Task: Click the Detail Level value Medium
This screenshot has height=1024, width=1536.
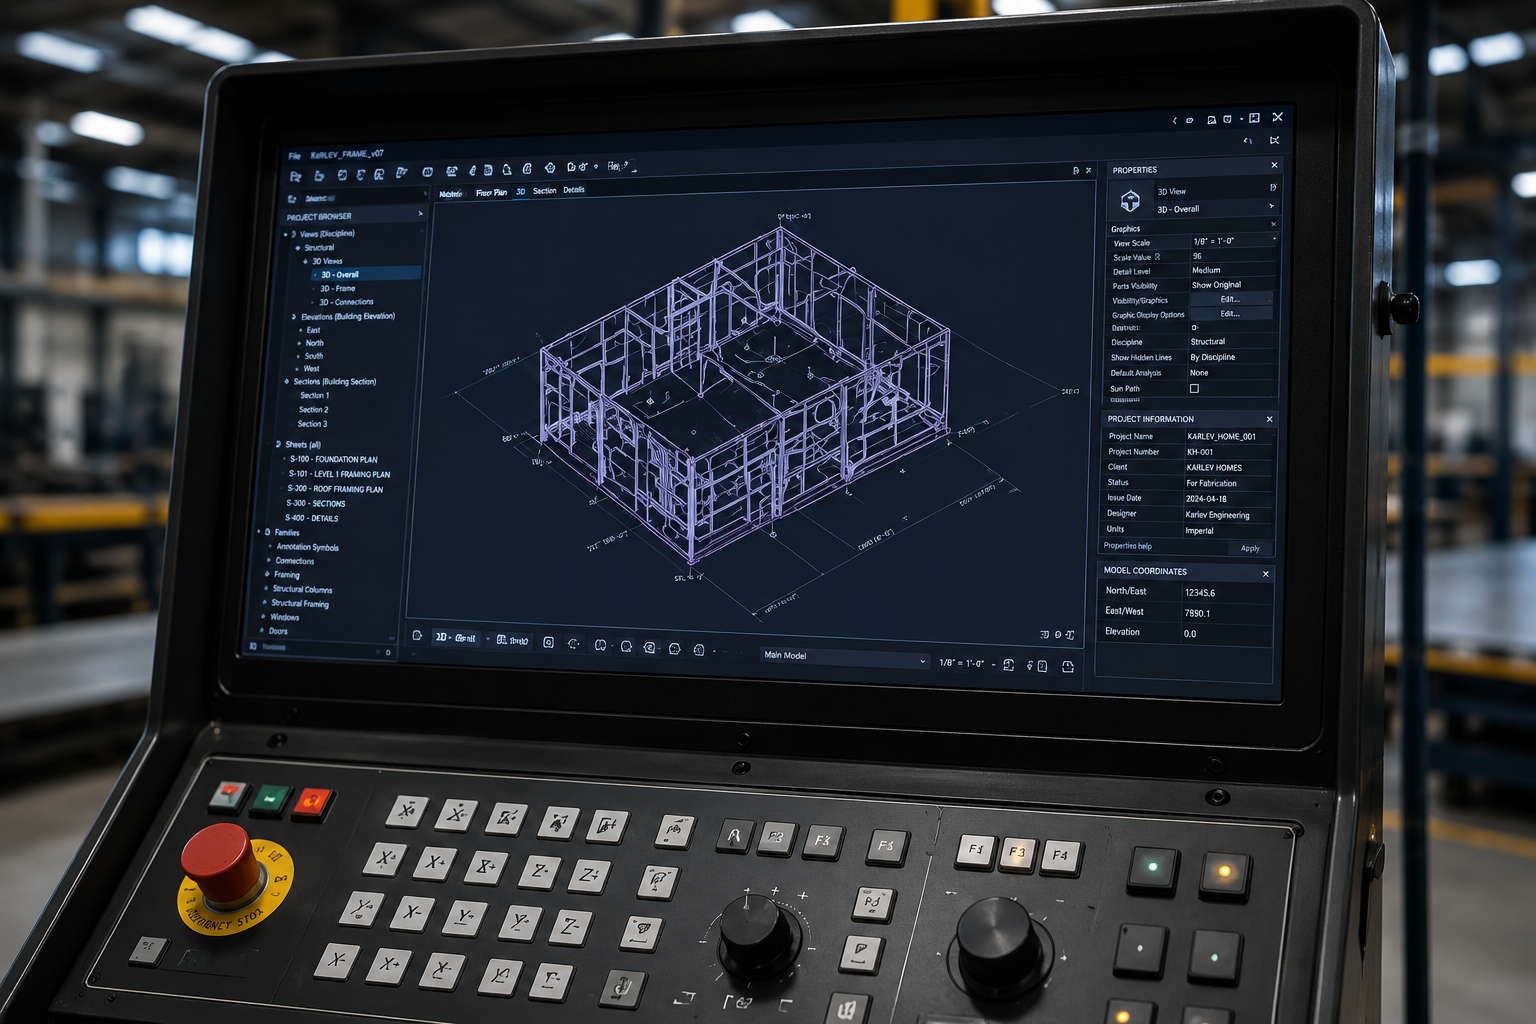Action: point(1232,270)
